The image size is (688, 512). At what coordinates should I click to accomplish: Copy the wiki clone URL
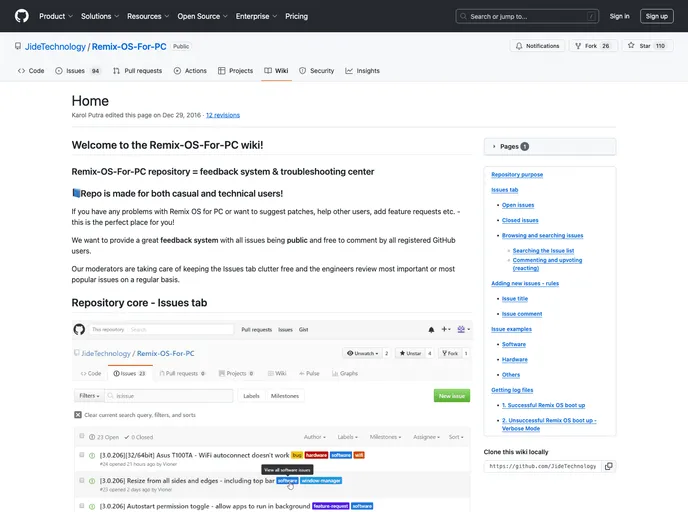pyautogui.click(x=609, y=466)
